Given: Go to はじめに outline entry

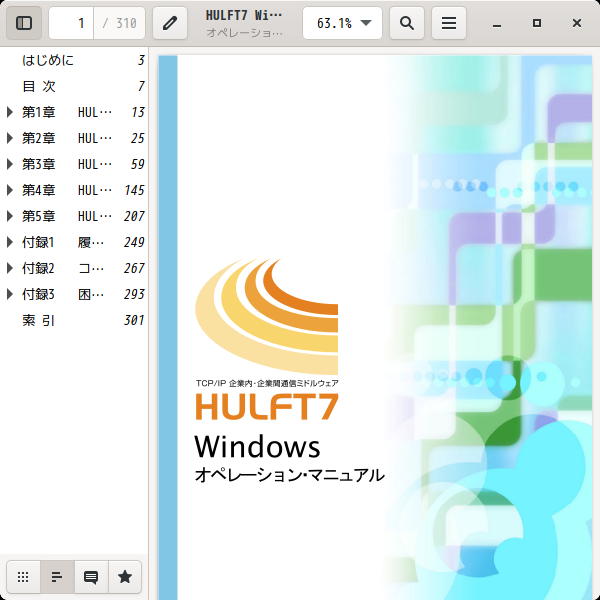Looking at the screenshot, I should 74,60.
